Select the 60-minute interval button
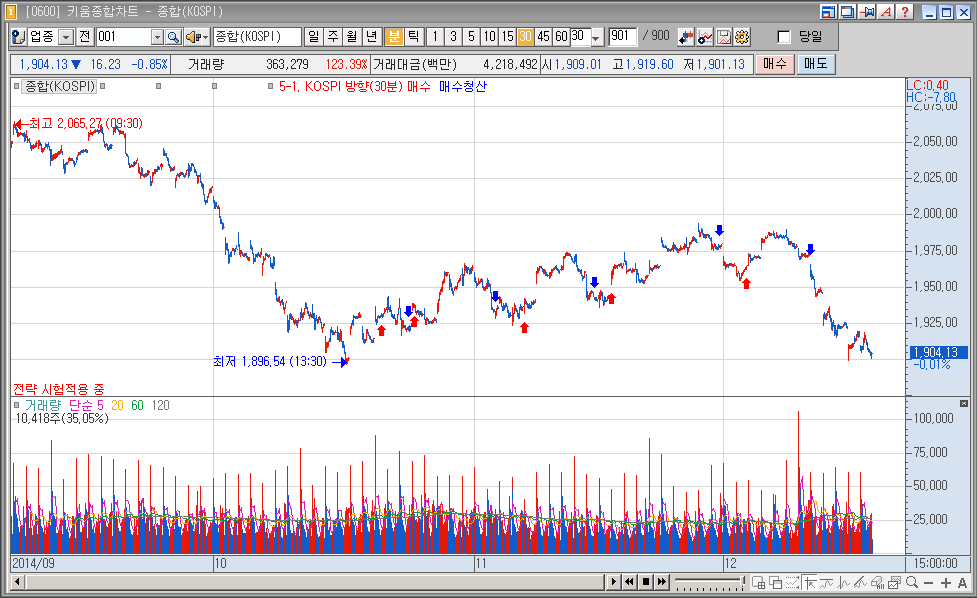977x598 pixels. 561,37
